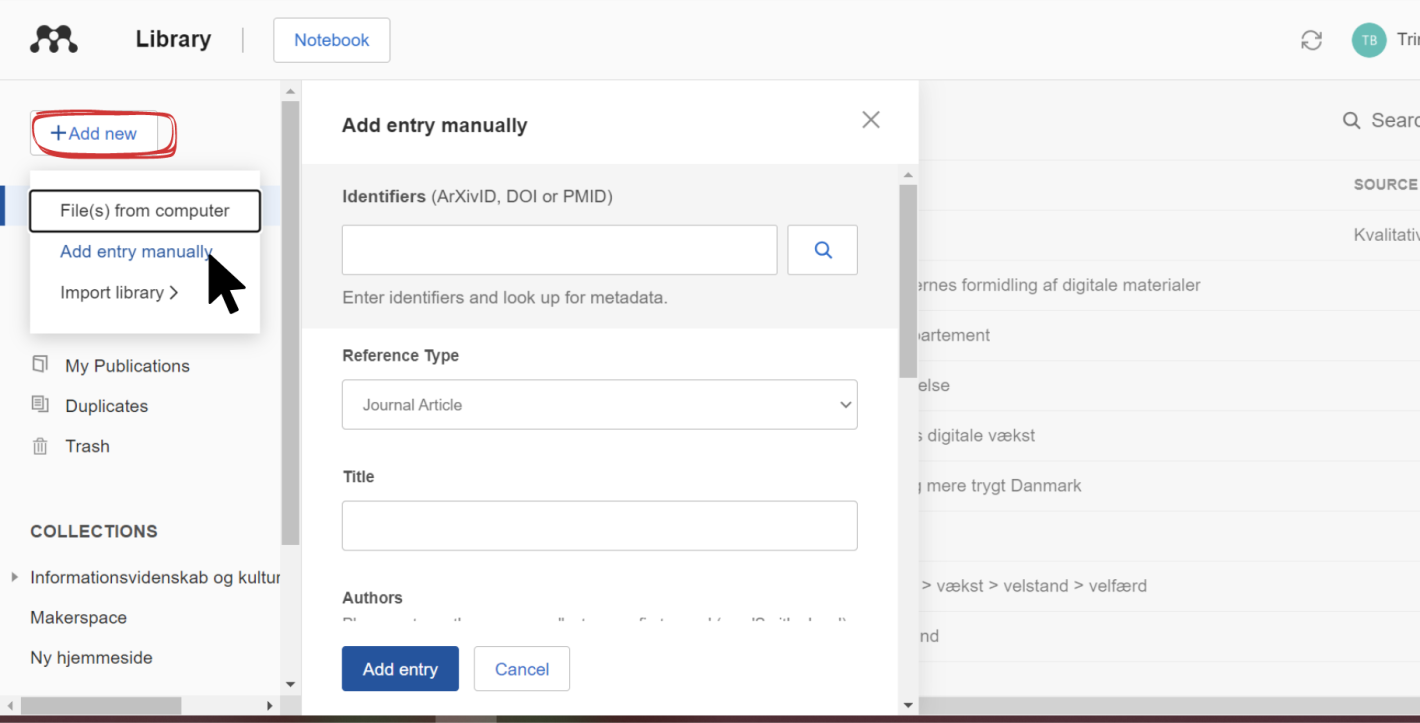Choose File(s) from computer
This screenshot has height=723, width=1420.
(x=145, y=211)
